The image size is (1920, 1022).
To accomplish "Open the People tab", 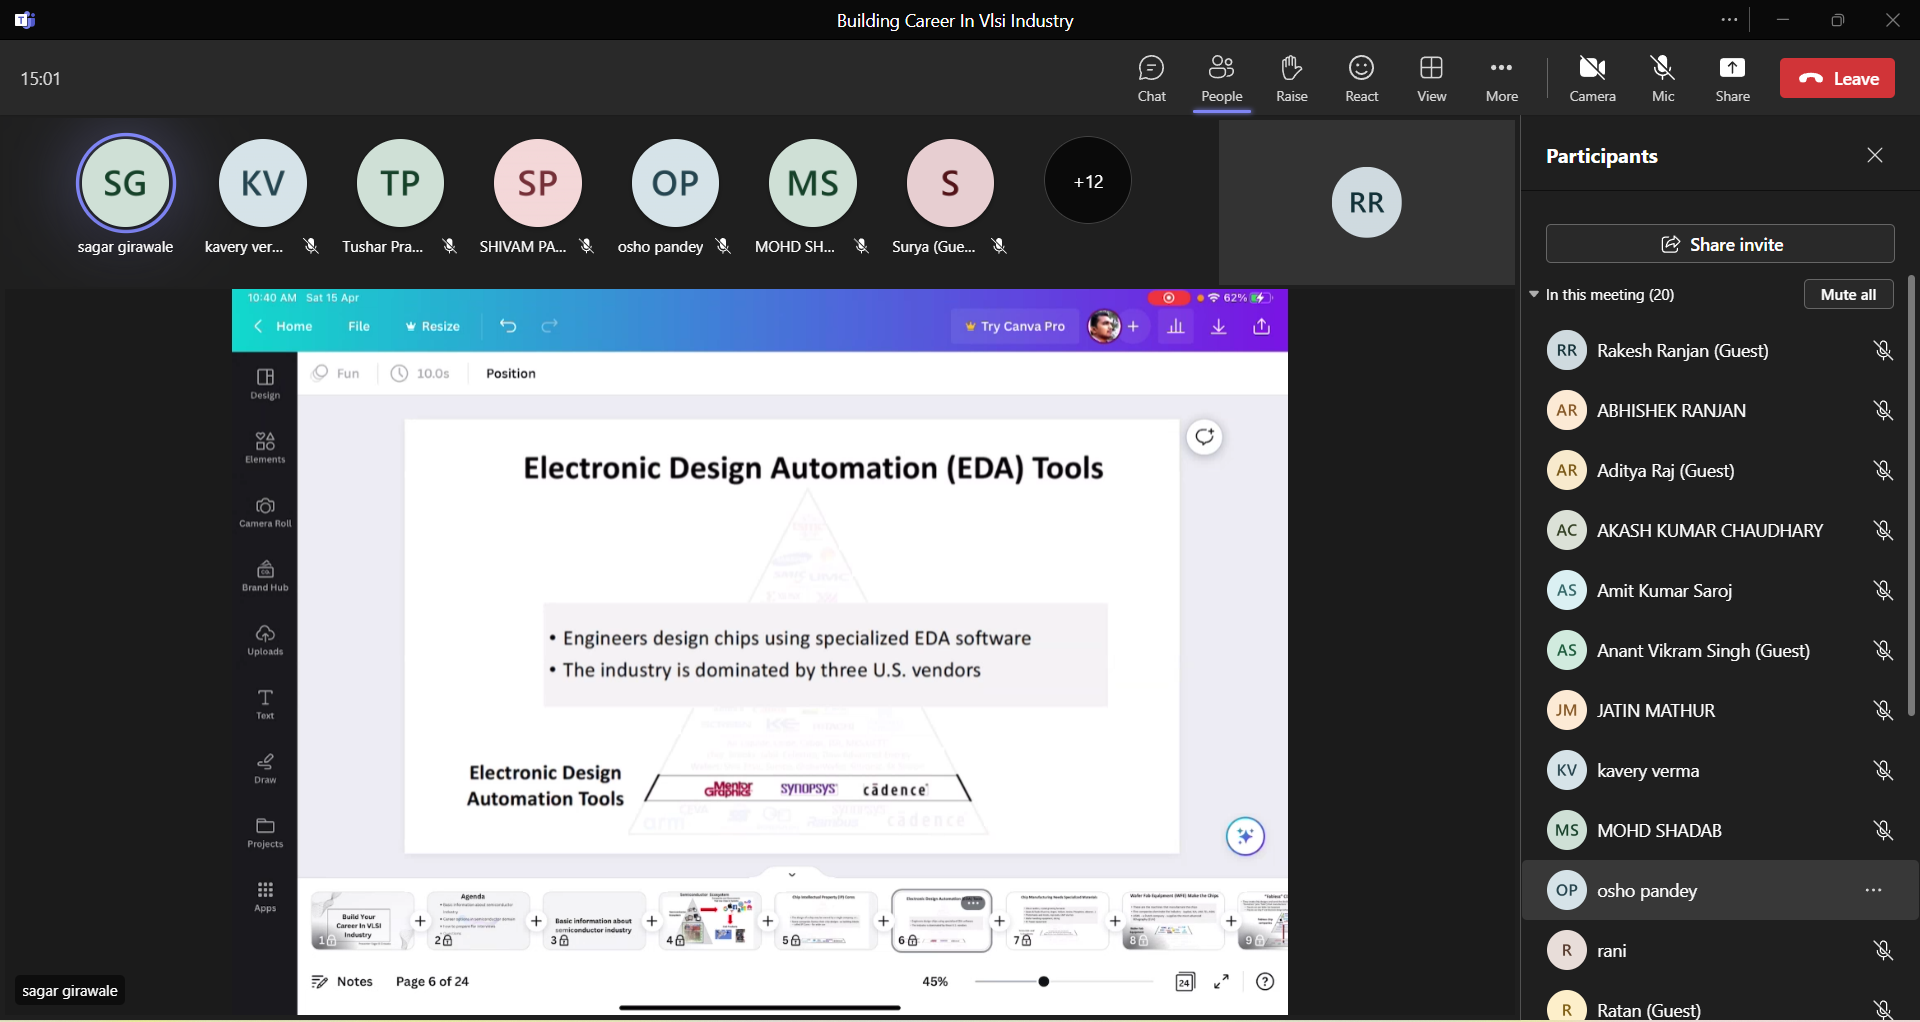I will click(1221, 79).
